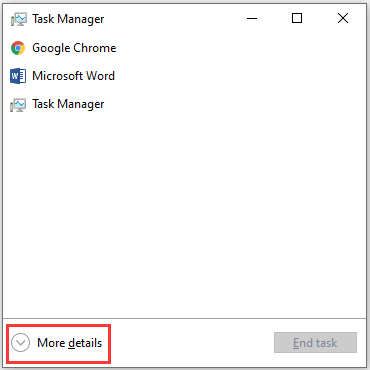Image resolution: width=370 pixels, height=370 pixels.
Task: Click blank space right of the Microsoft Word name
Action: click(240, 76)
